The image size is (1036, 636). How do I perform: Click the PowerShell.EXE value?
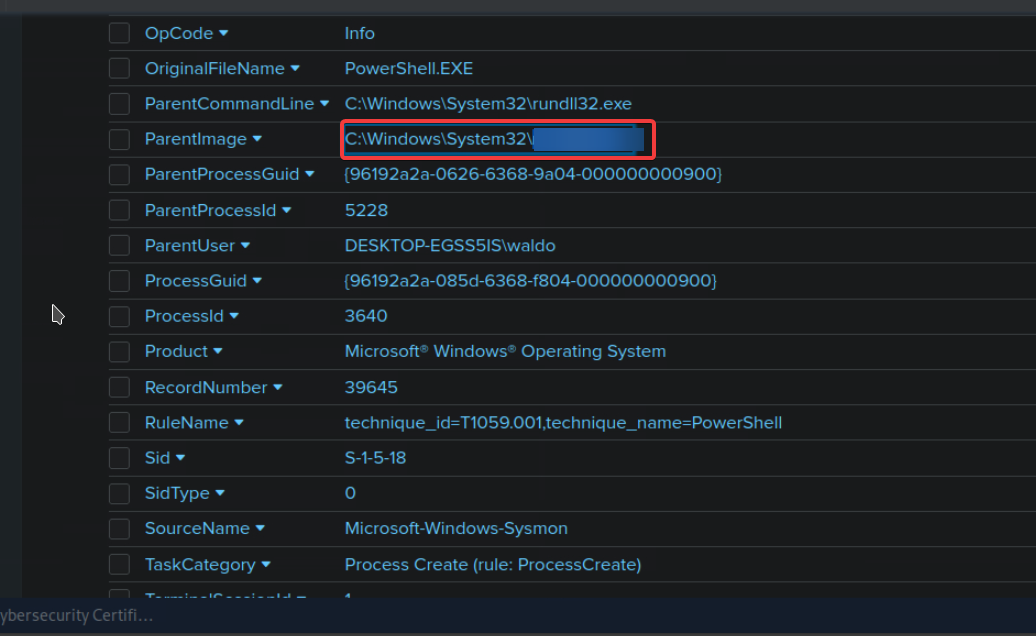(x=408, y=68)
